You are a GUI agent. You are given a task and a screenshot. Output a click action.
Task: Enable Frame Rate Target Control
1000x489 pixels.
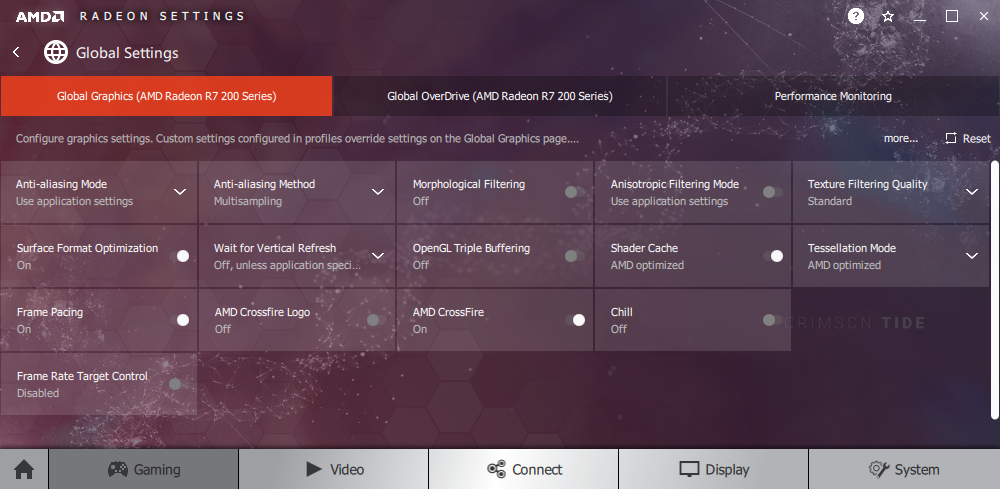(x=178, y=384)
